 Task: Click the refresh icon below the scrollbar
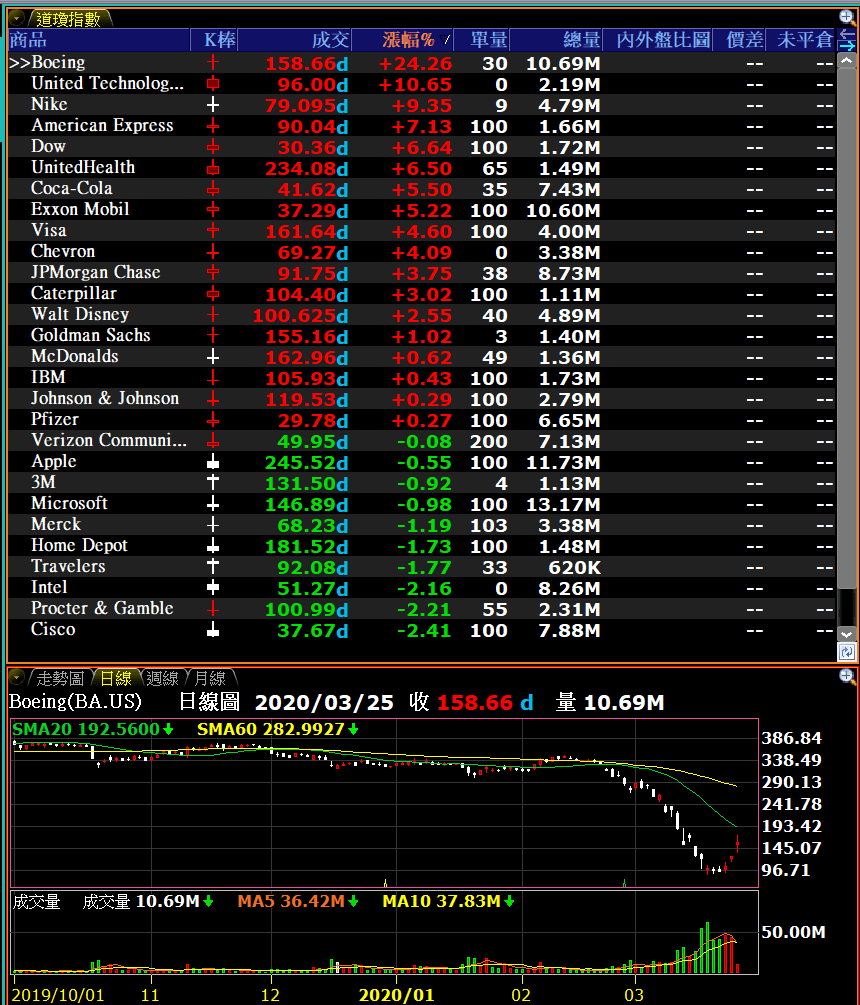tap(846, 652)
